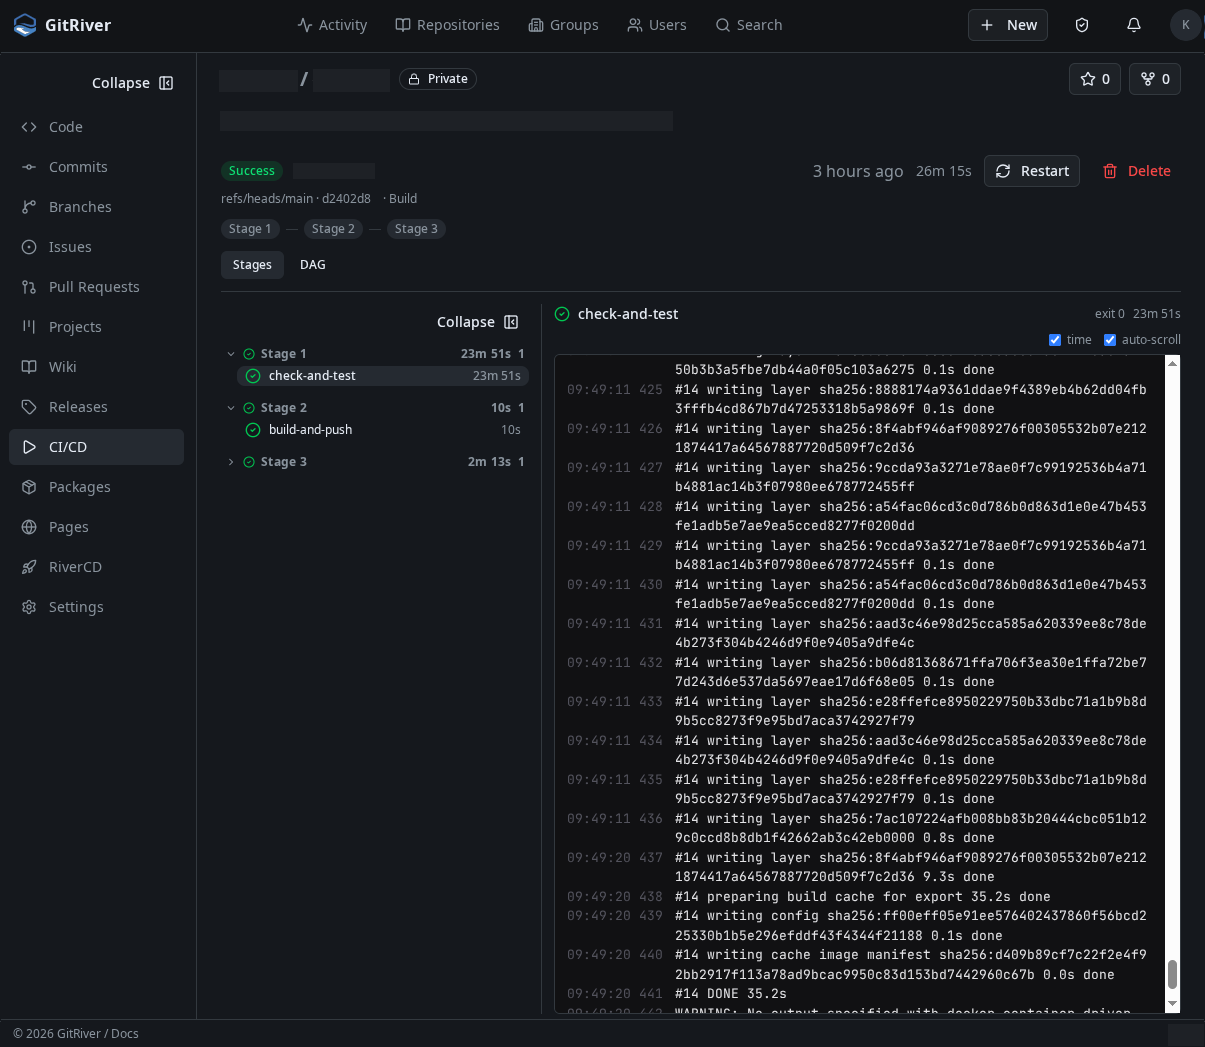Go to Releases in the sidebar
This screenshot has width=1205, height=1047.
[x=78, y=407]
